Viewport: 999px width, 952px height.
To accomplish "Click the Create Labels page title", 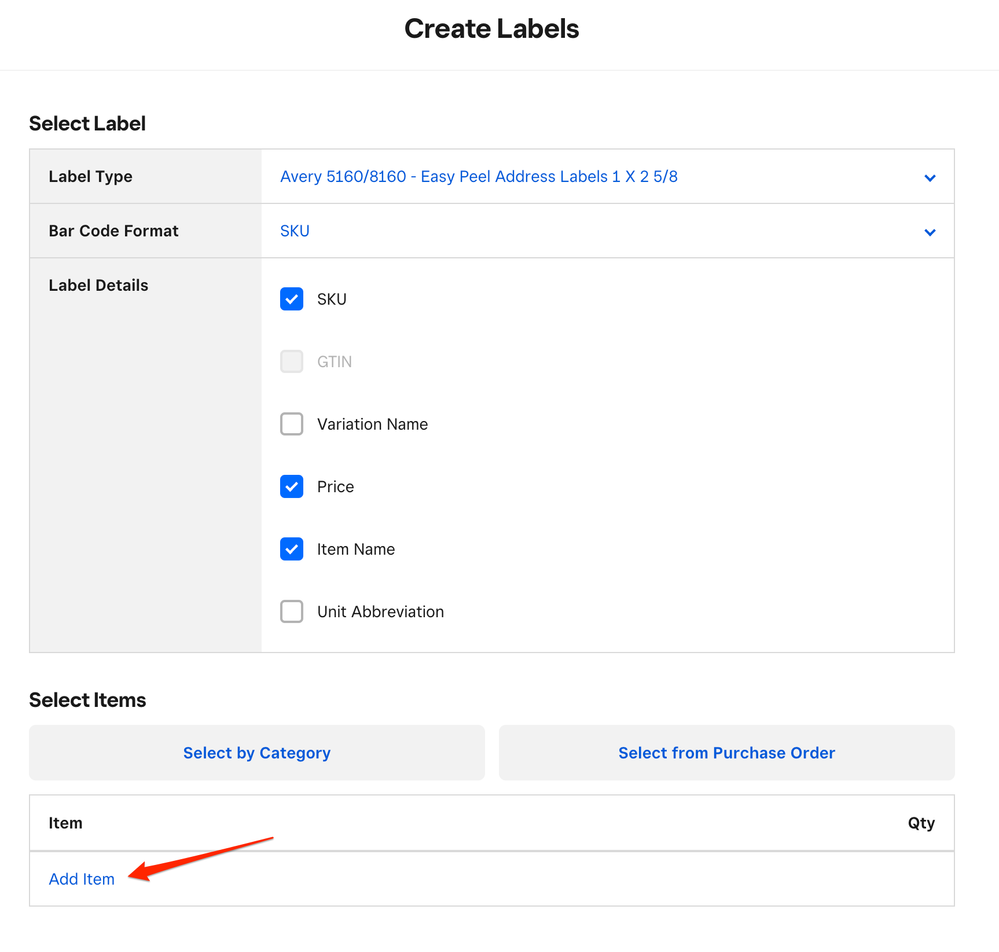I will (x=492, y=29).
